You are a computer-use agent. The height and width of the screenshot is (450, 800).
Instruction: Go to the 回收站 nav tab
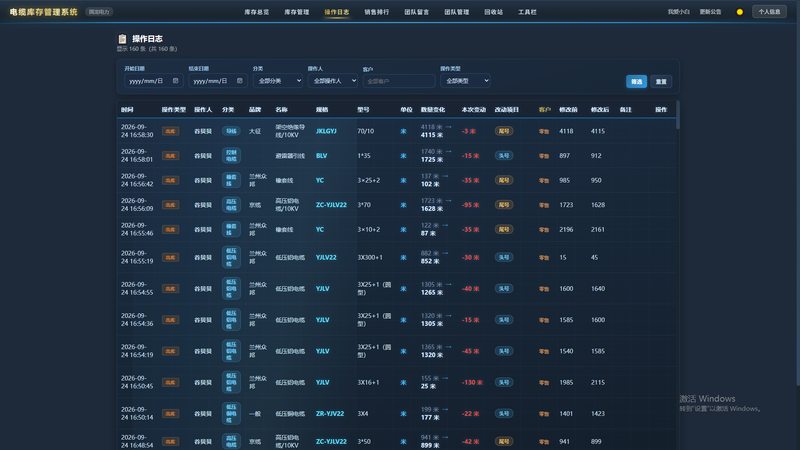tap(493, 12)
